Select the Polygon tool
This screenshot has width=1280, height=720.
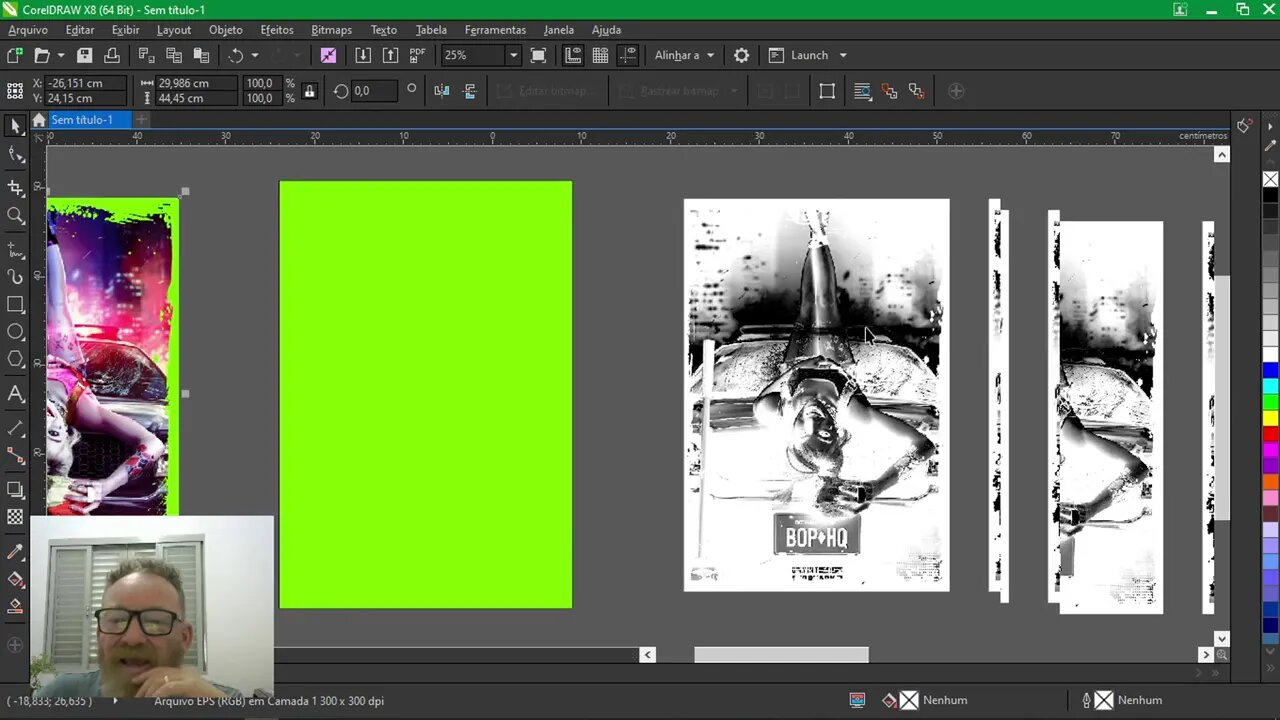pos(15,359)
